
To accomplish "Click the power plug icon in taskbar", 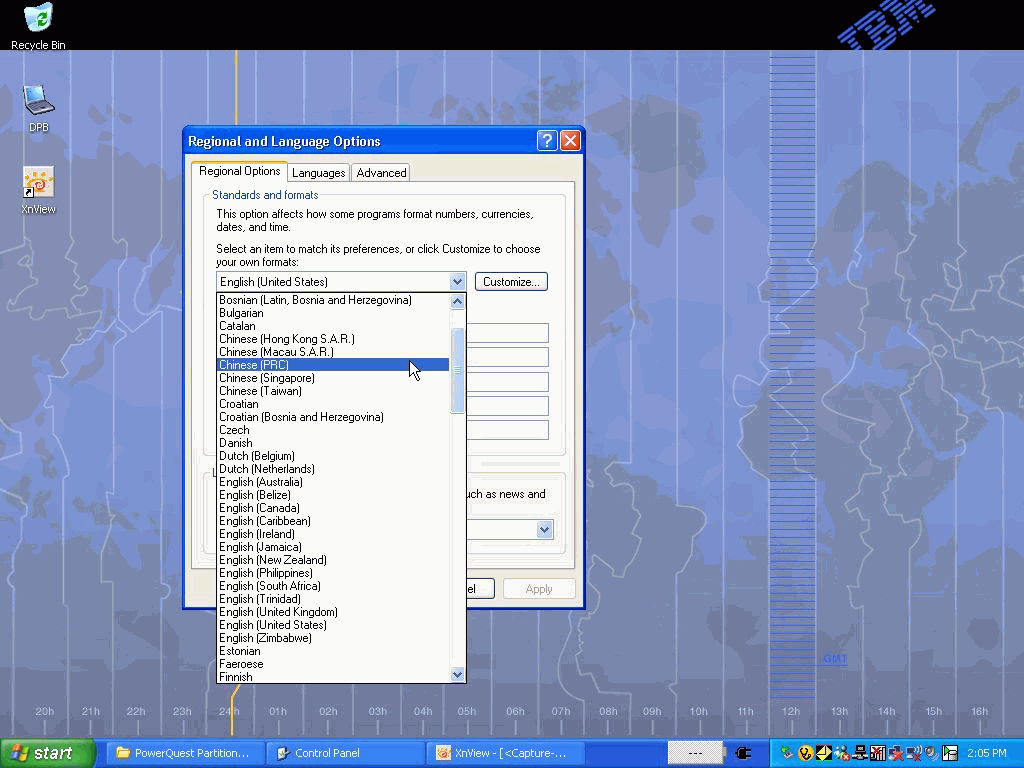I will (x=743, y=753).
